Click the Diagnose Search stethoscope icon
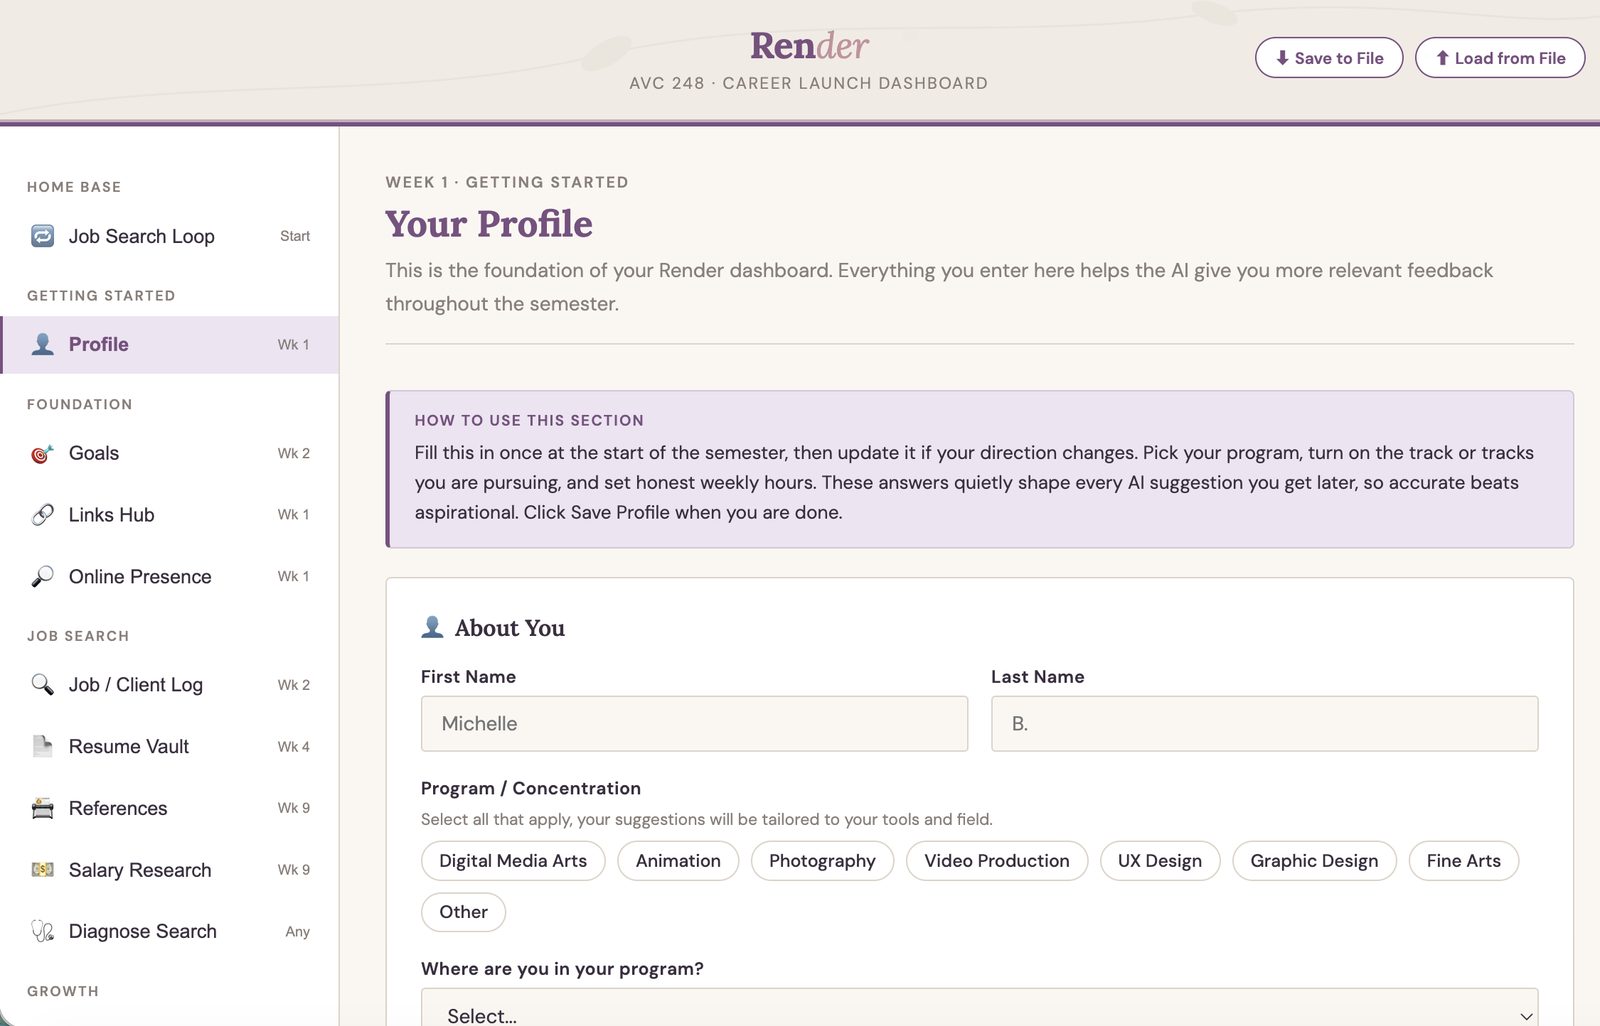Image resolution: width=1600 pixels, height=1026 pixels. 42,931
